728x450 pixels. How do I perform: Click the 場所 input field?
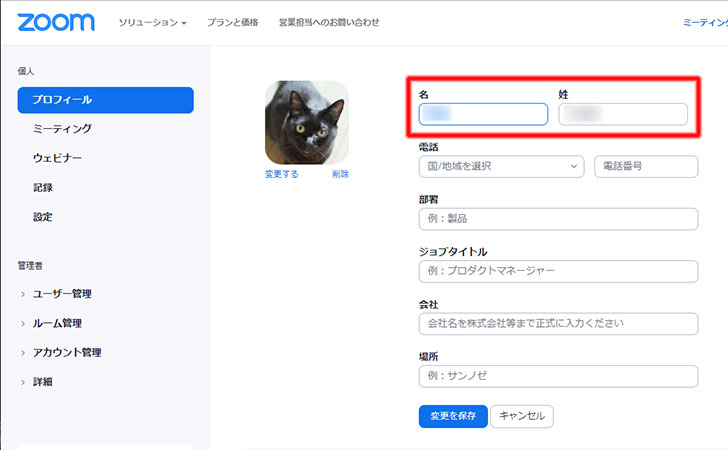tap(558, 376)
